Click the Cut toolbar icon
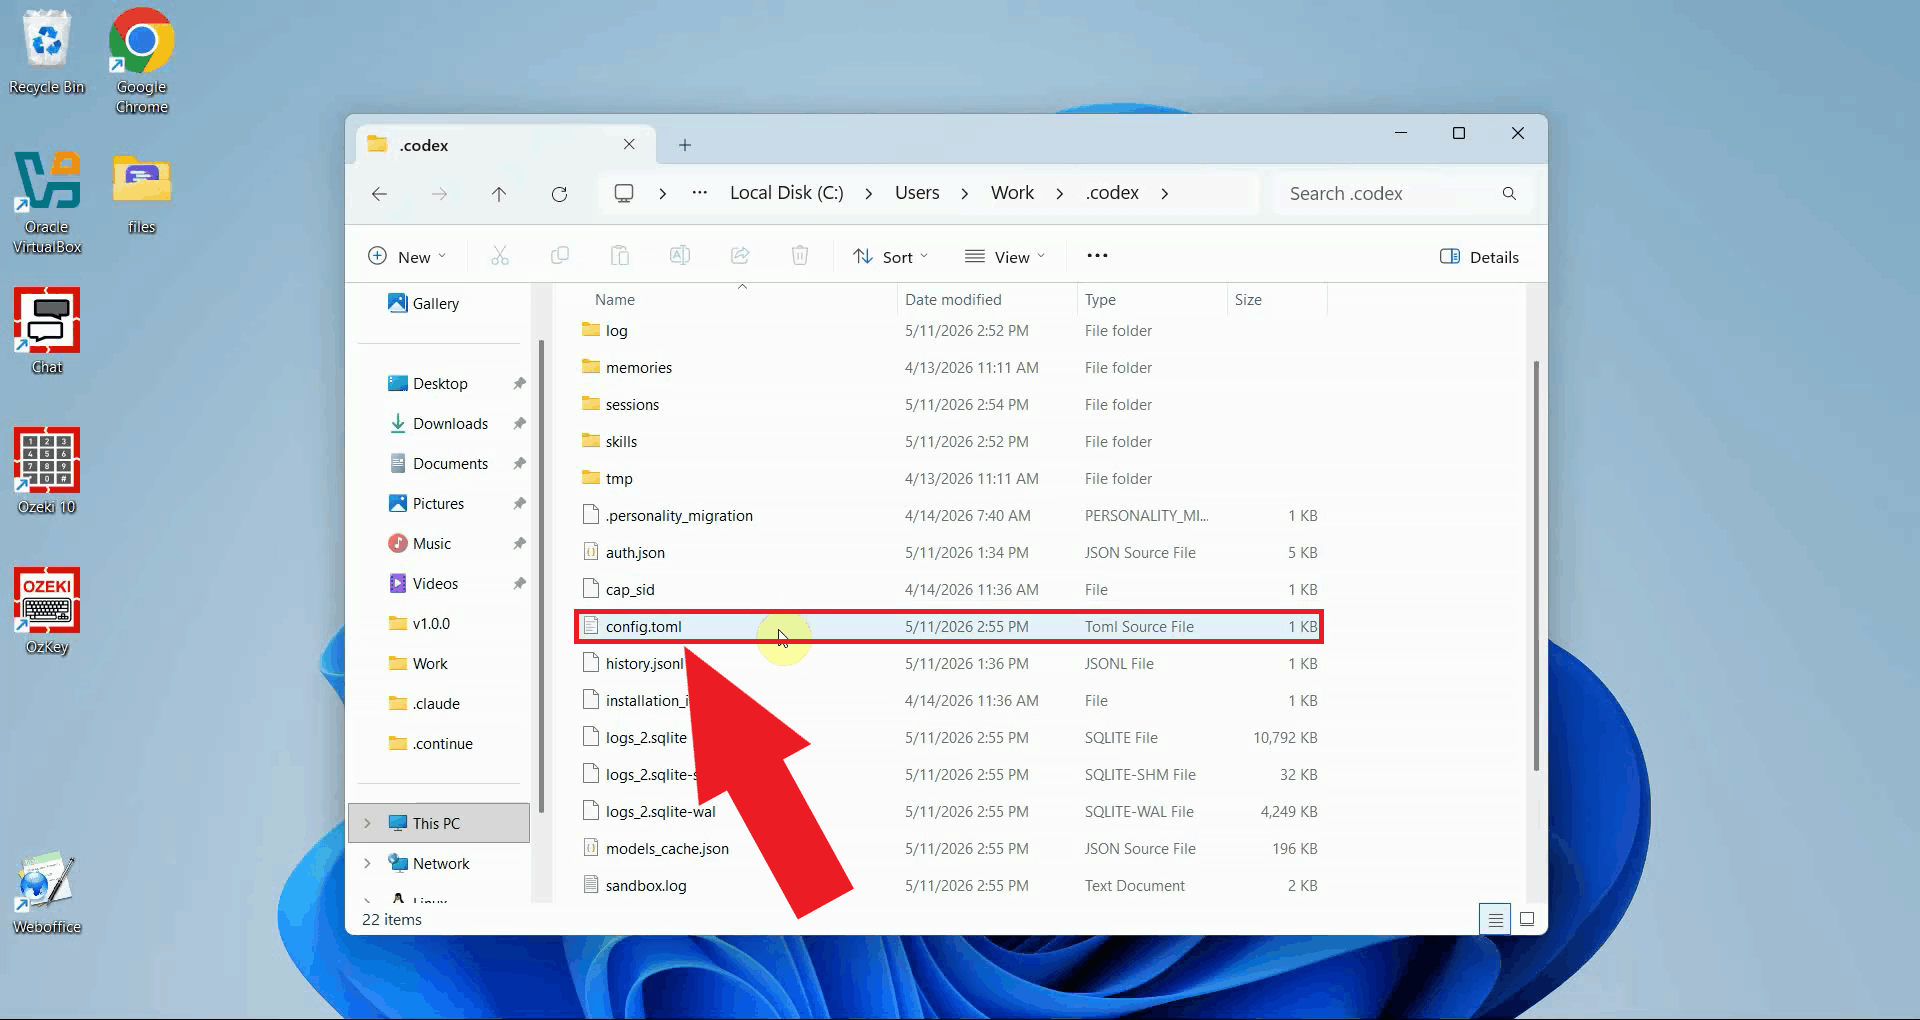 point(500,256)
